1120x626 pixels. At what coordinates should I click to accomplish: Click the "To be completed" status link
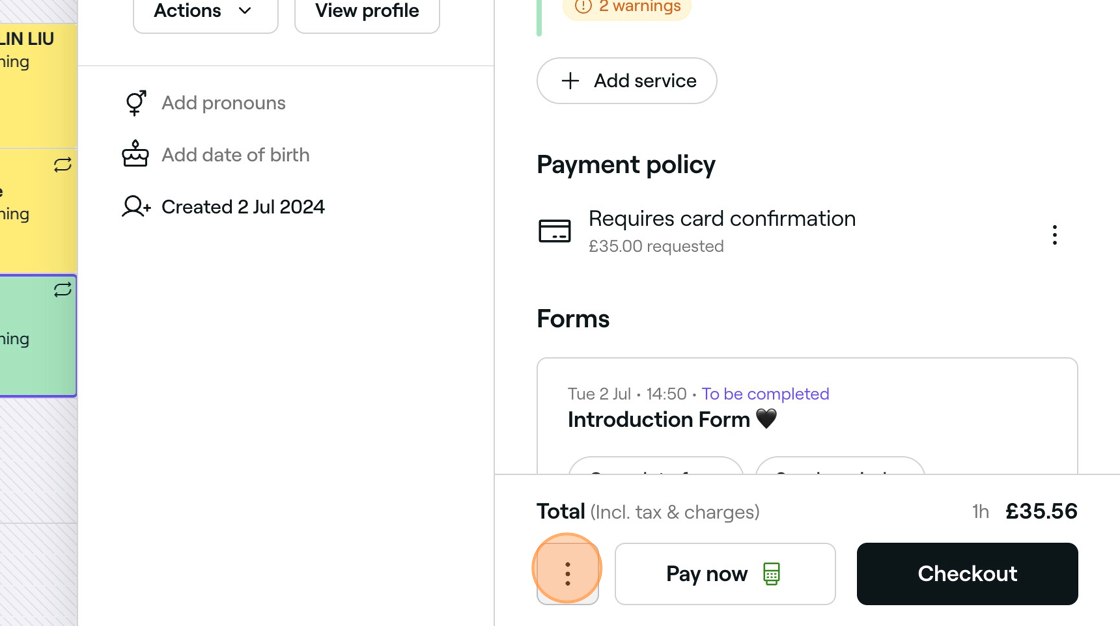[765, 394]
